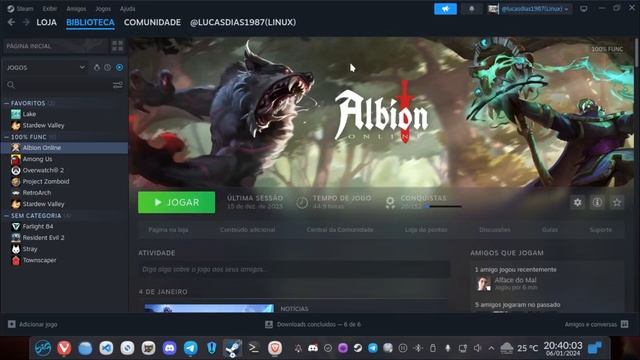The height and width of the screenshot is (360, 640).
Task: Open Amigos e conversas
Action: click(596, 324)
